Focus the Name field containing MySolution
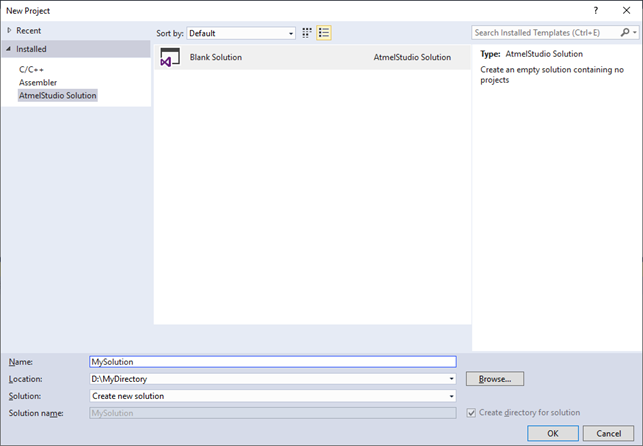The width and height of the screenshot is (643, 446). [x=273, y=362]
